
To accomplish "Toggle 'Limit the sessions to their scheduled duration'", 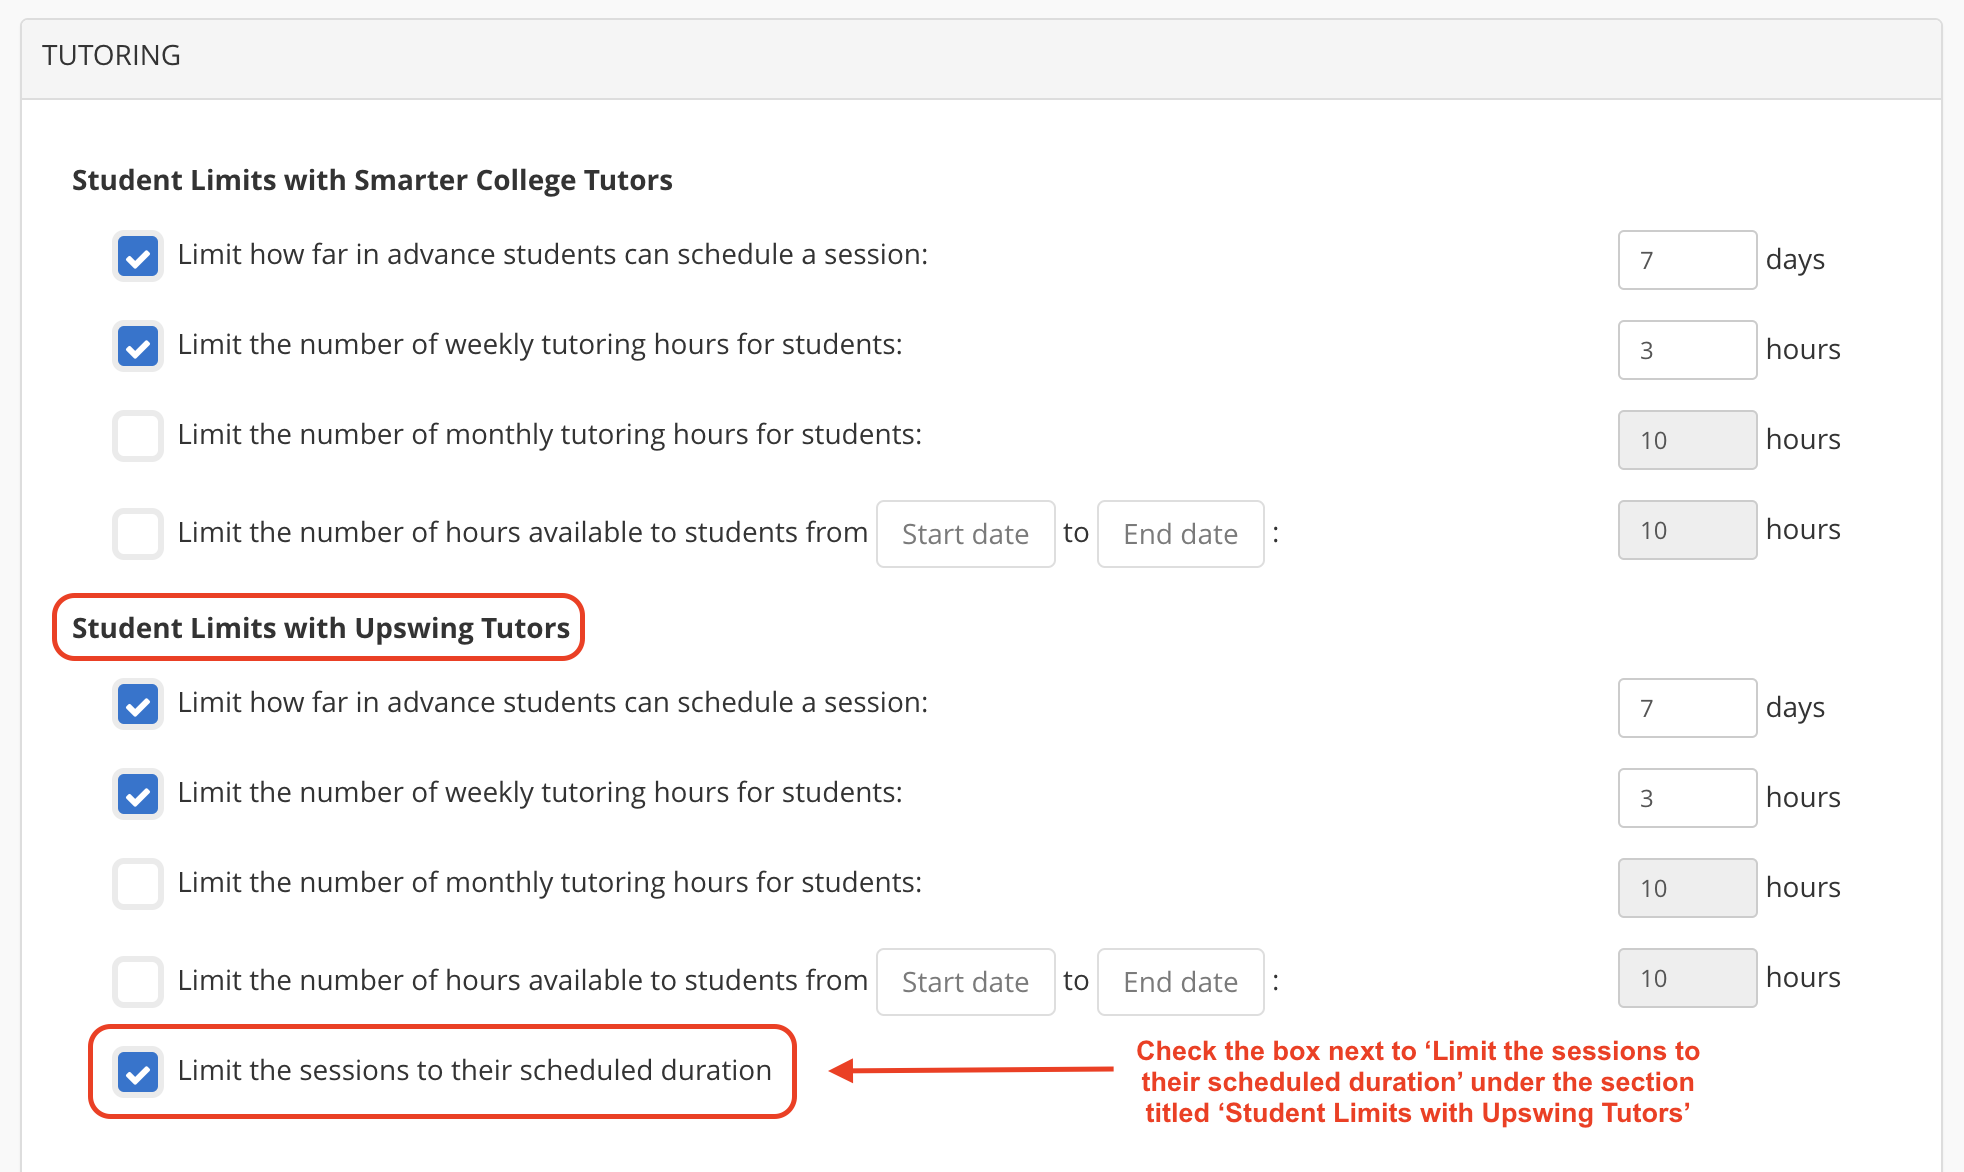I will tap(138, 1073).
